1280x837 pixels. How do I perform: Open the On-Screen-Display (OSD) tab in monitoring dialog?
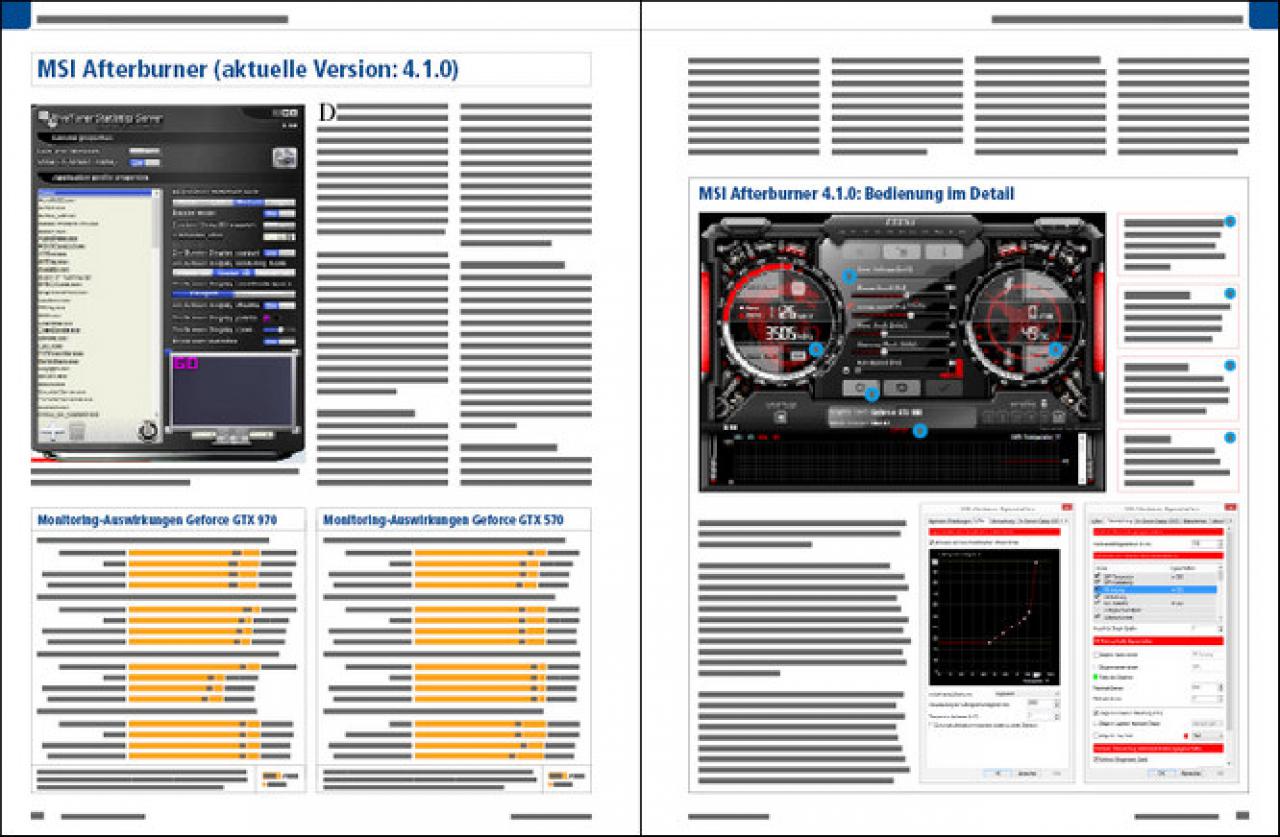tap(1158, 521)
